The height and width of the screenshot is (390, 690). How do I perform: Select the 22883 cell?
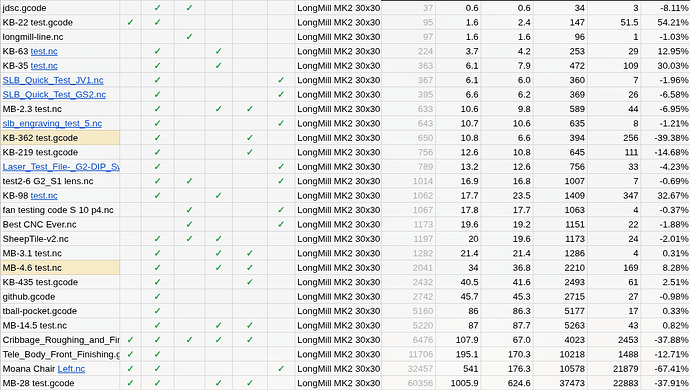tap(614, 383)
